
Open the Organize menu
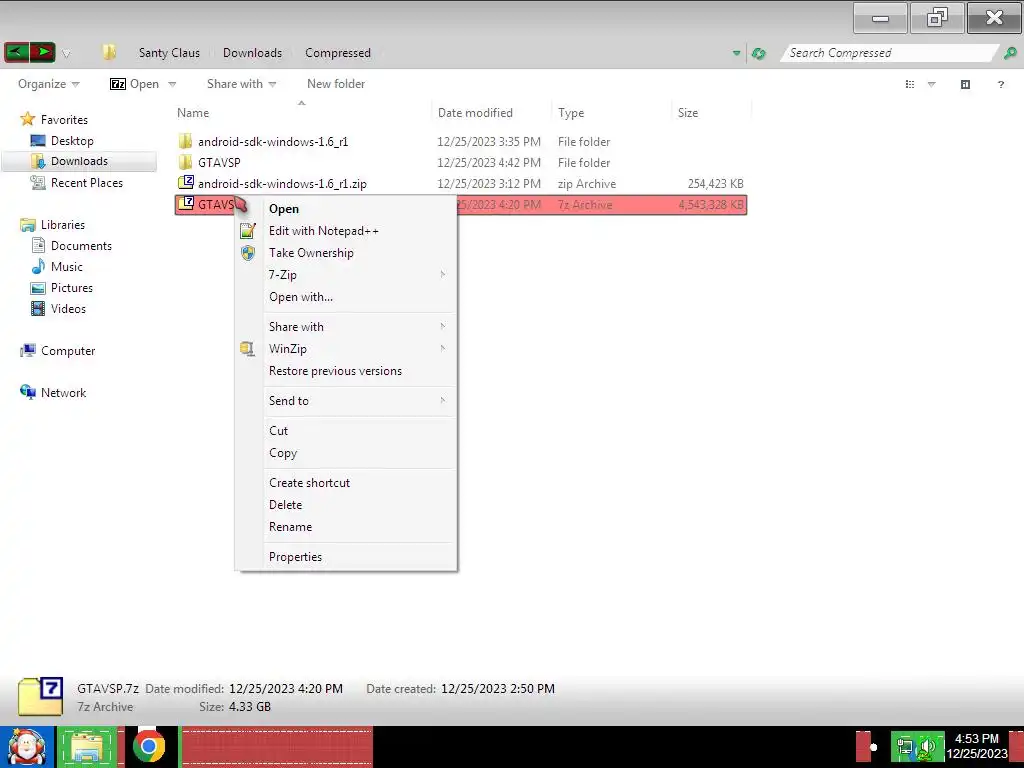point(48,84)
